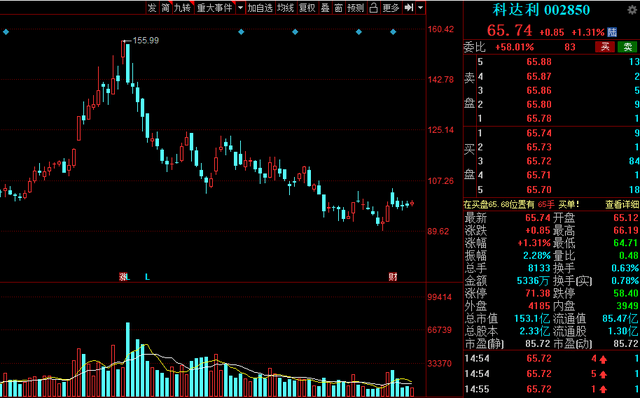Click the unlock padlock icon
This screenshot has width=640, height=398.
tap(373, 8)
